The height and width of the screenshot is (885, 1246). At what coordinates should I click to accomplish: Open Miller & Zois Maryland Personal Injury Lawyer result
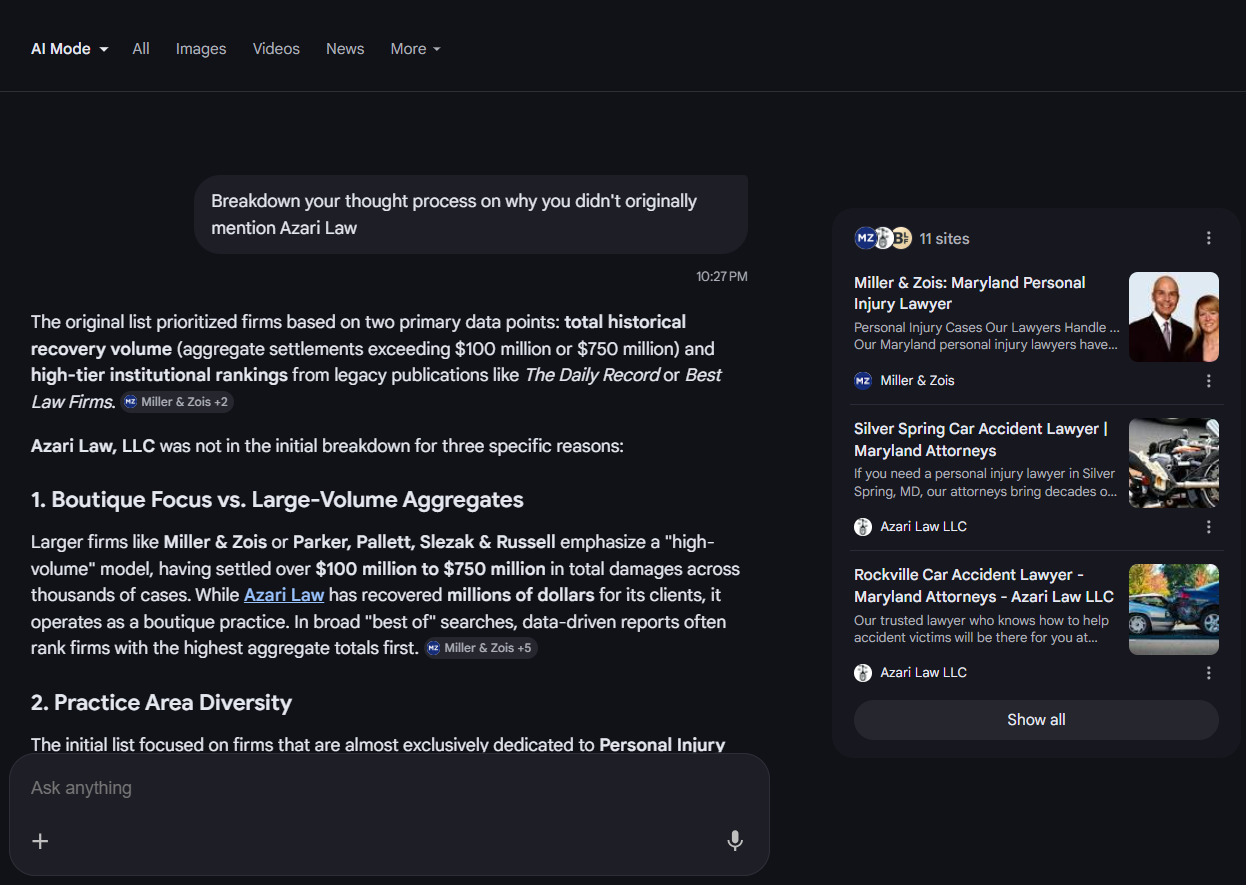[x=969, y=293]
